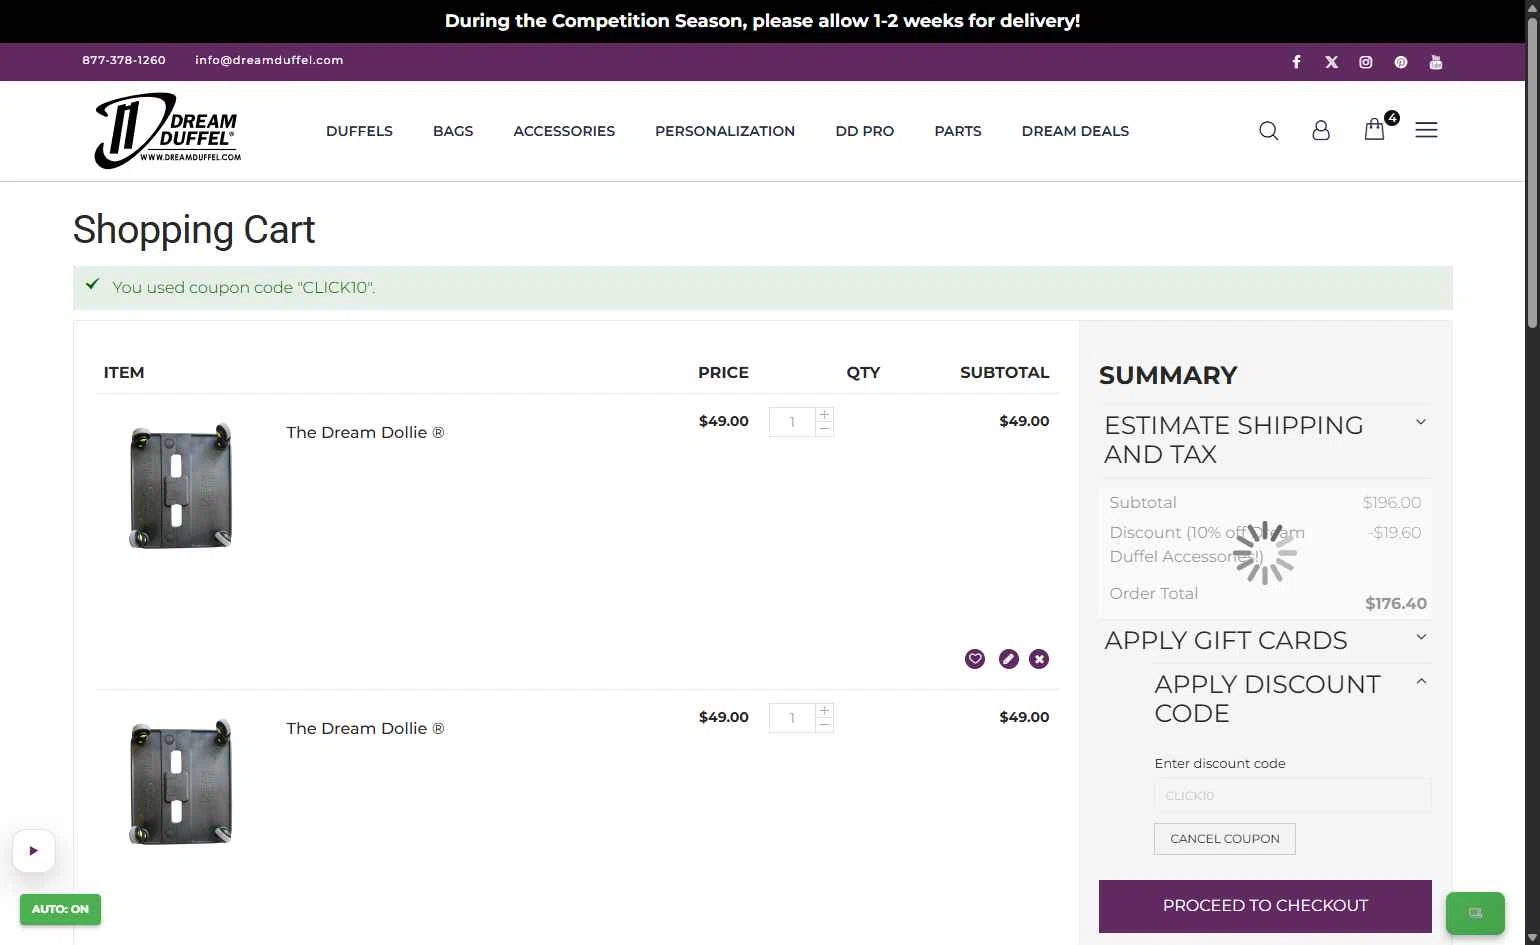Open the X (Twitter) social icon
The image size is (1540, 945).
pyautogui.click(x=1331, y=62)
